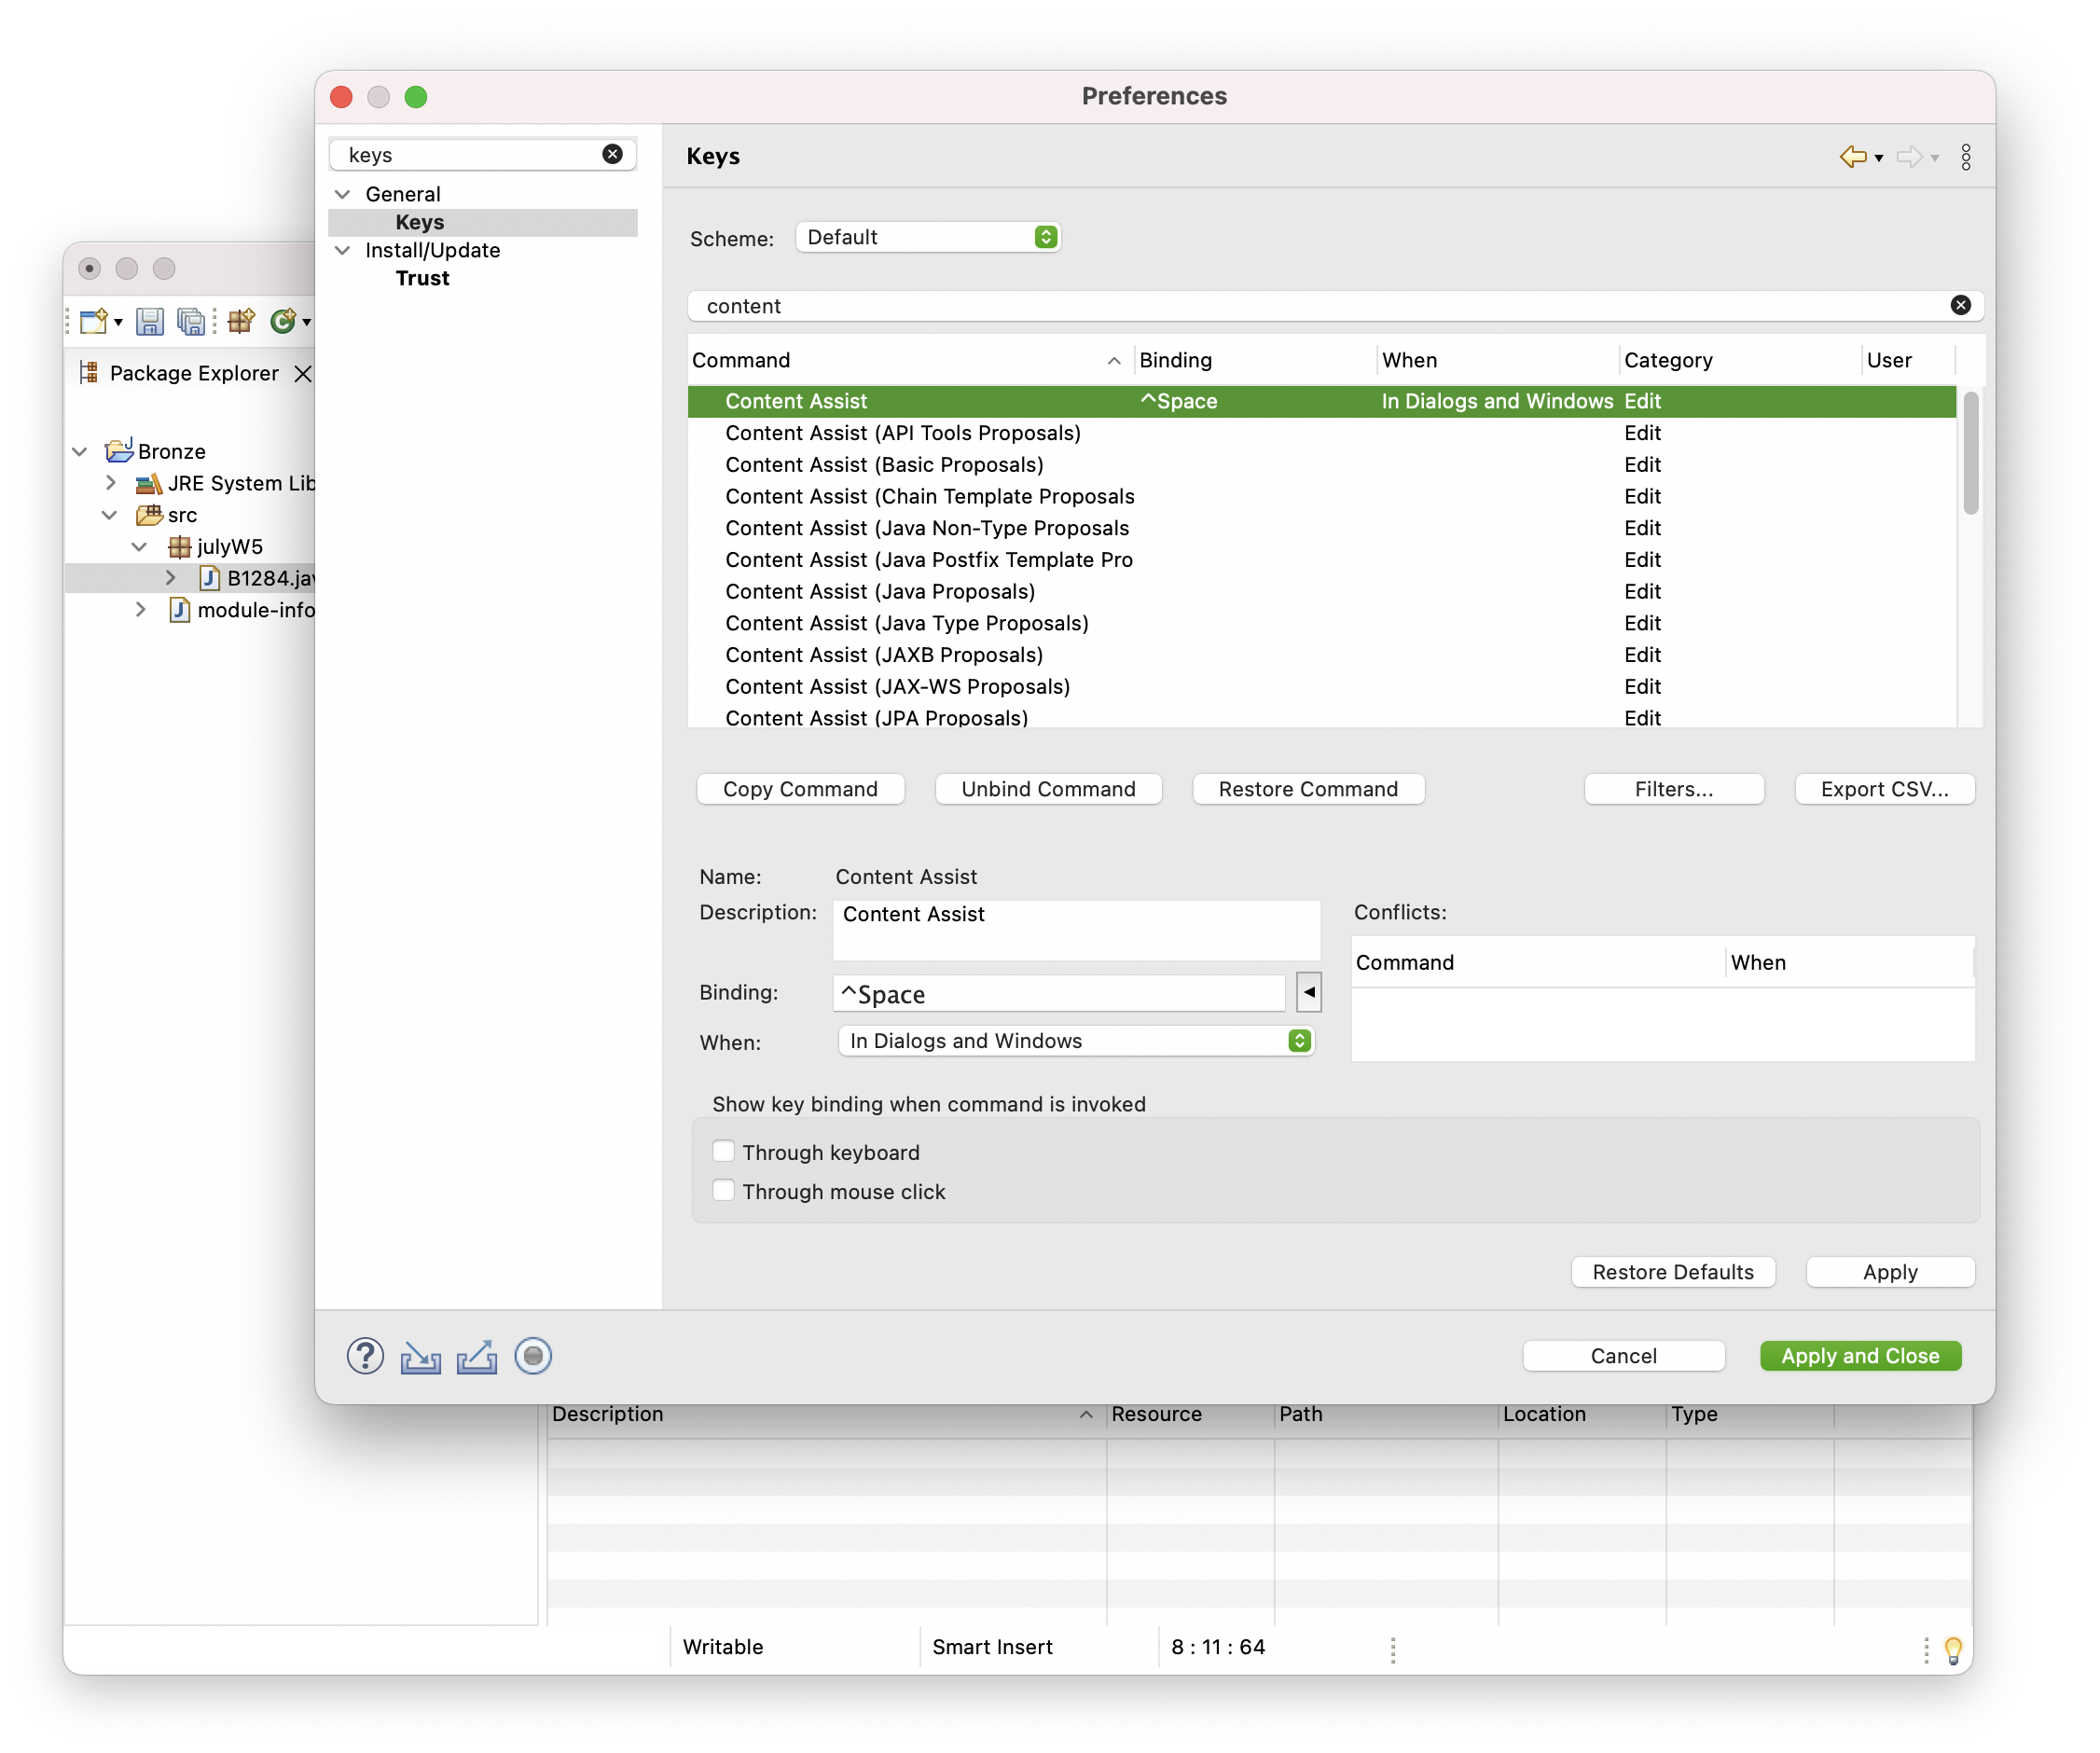Select Trust in preferences tree

point(422,278)
